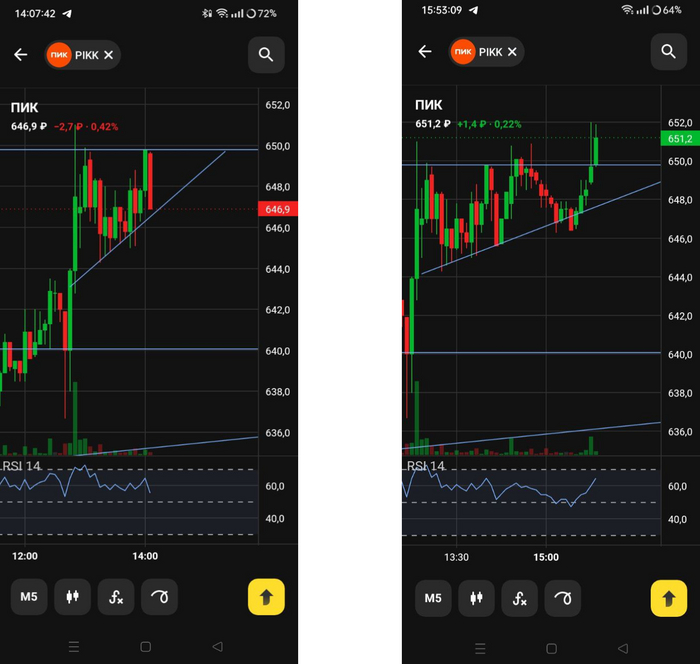Change candlestick chart type in left screenshot
The image size is (700, 664).
pos(72,597)
